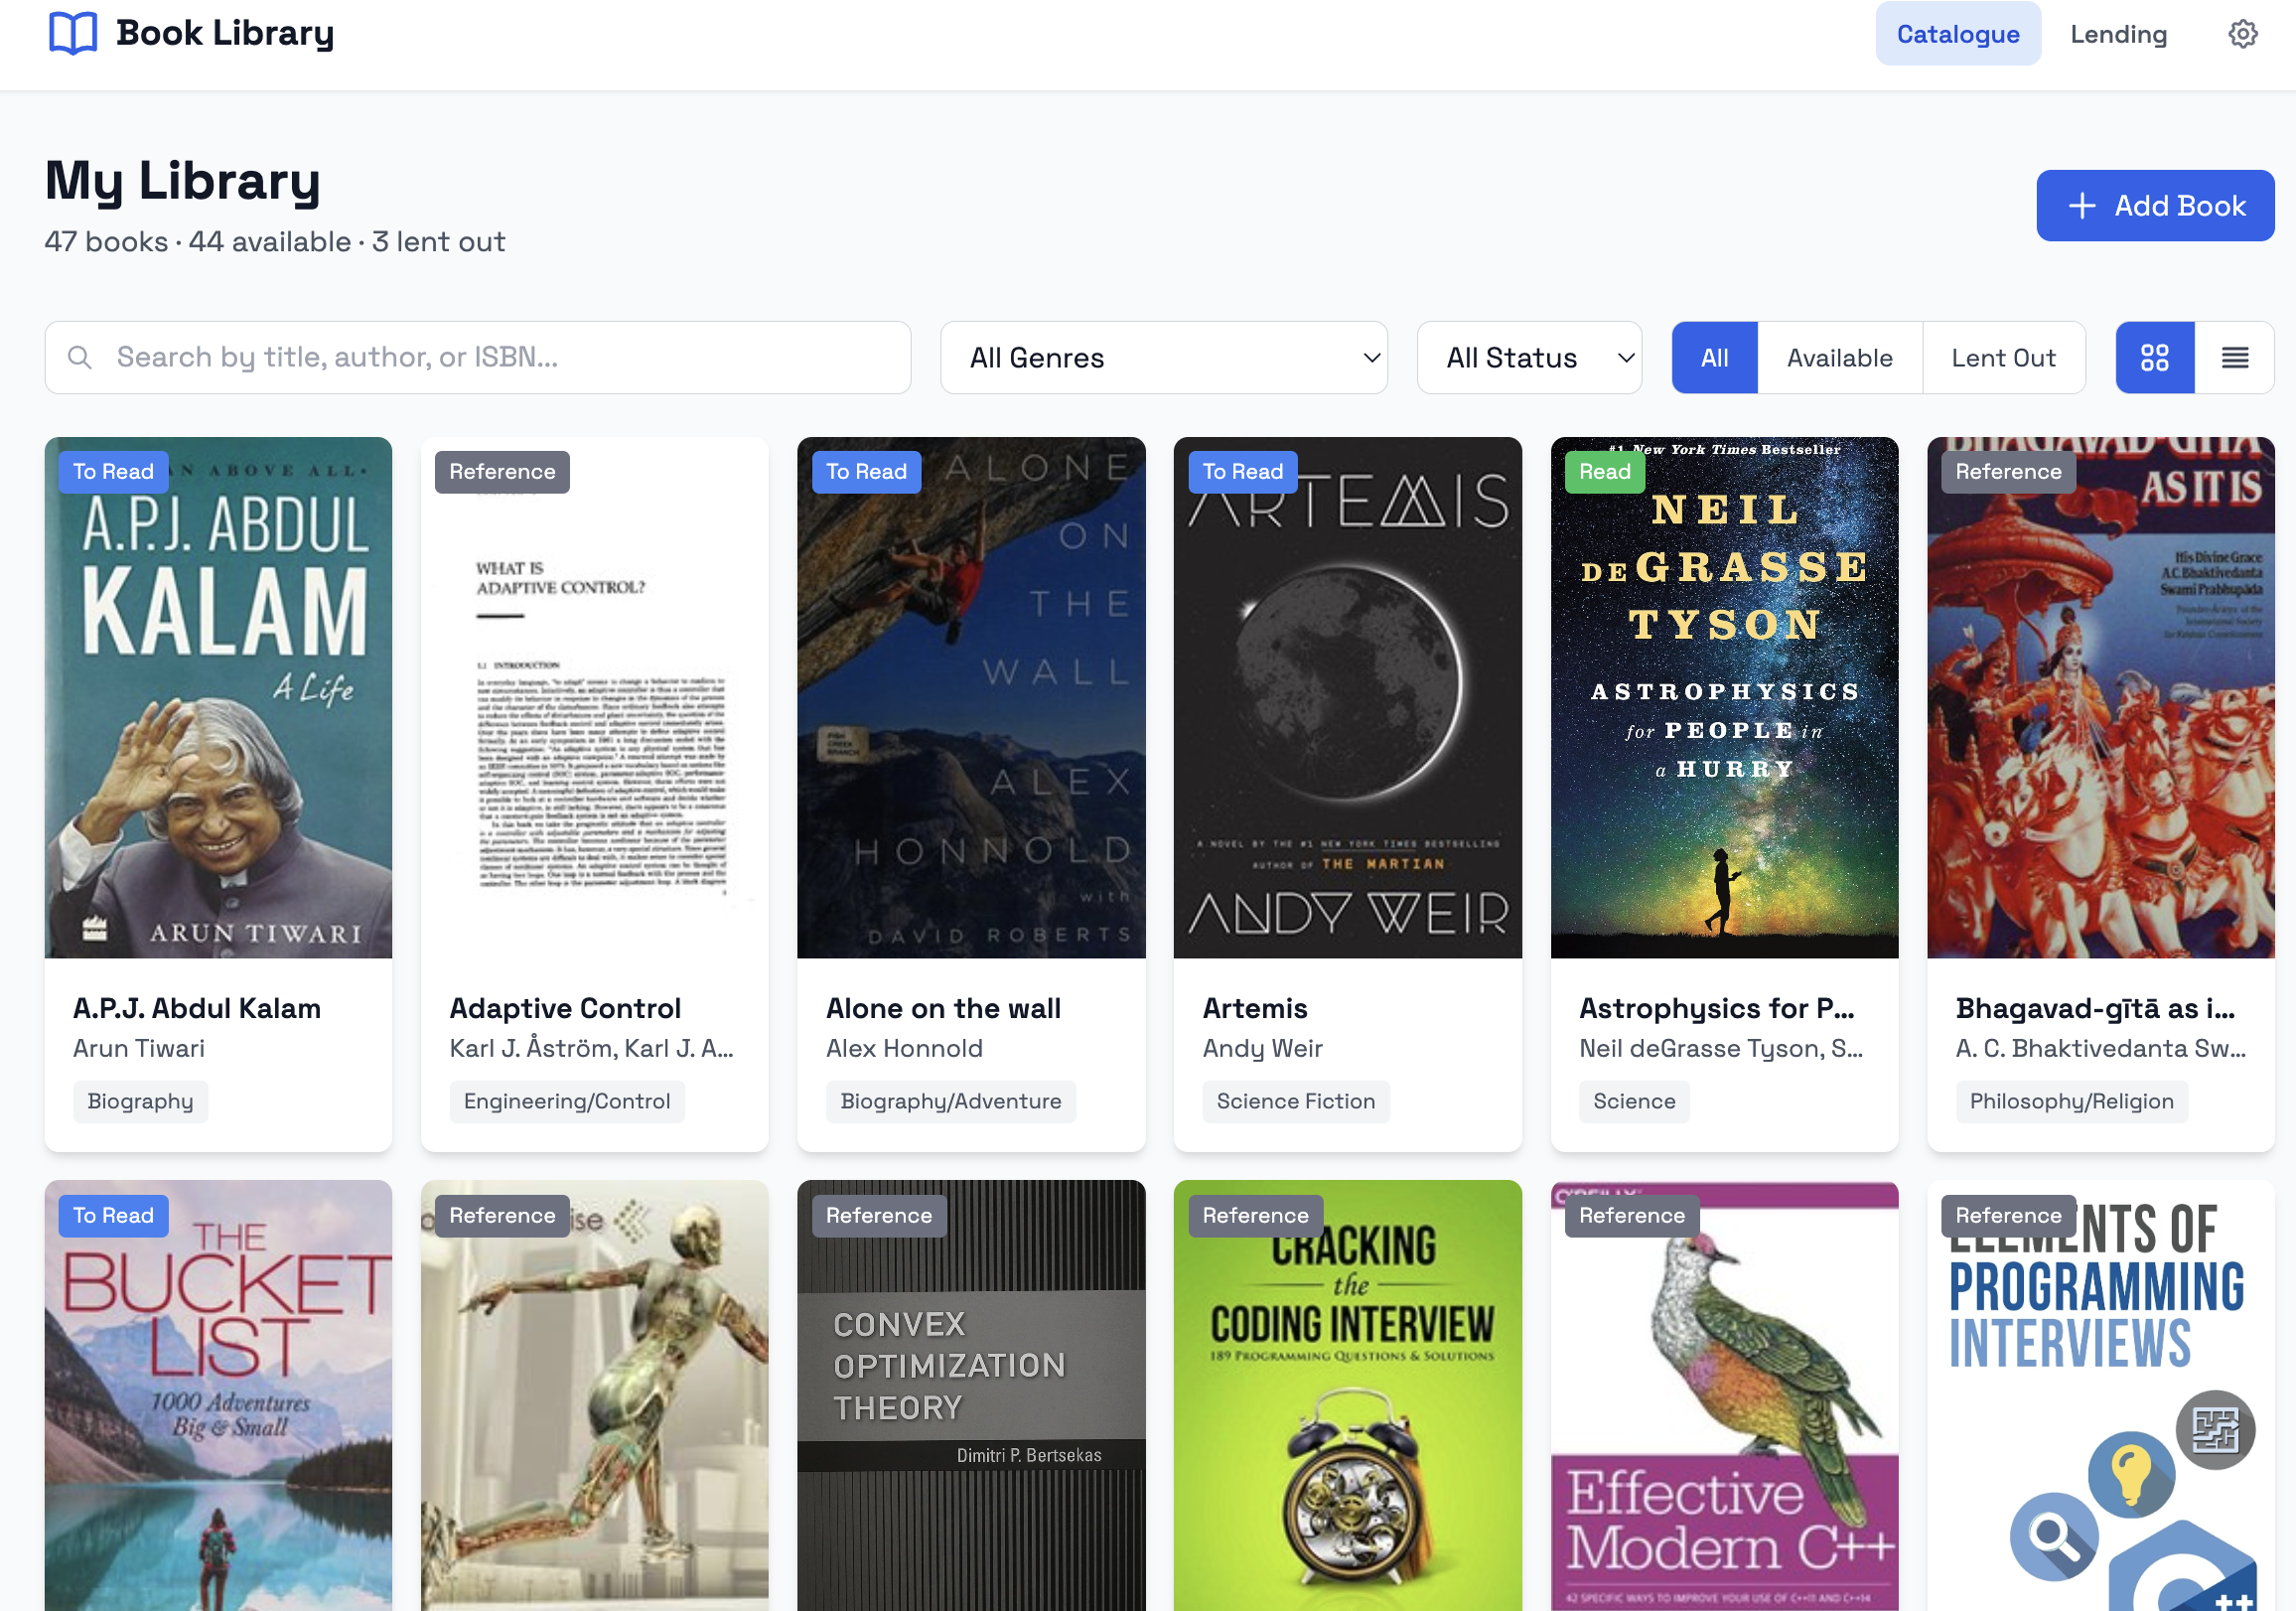Select the 'Lent Out' filter option
Viewport: 2296px width, 1611px height.
(2003, 357)
